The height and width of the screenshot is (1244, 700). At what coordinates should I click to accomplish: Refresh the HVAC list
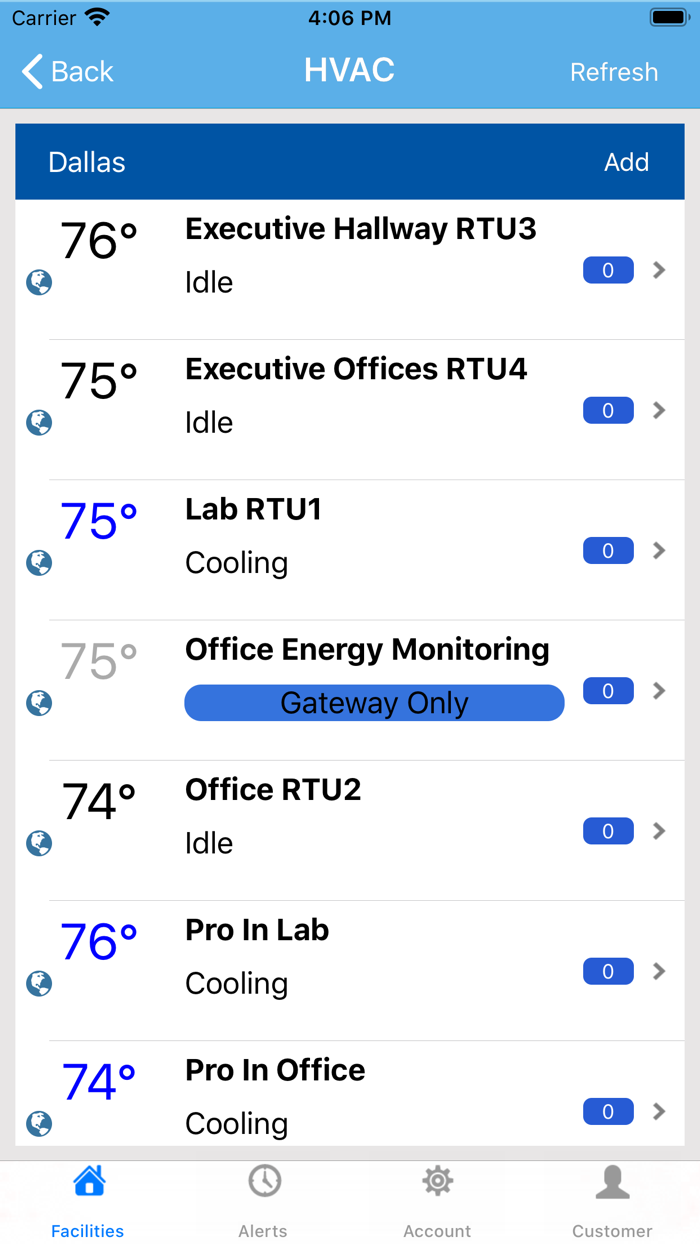click(614, 72)
